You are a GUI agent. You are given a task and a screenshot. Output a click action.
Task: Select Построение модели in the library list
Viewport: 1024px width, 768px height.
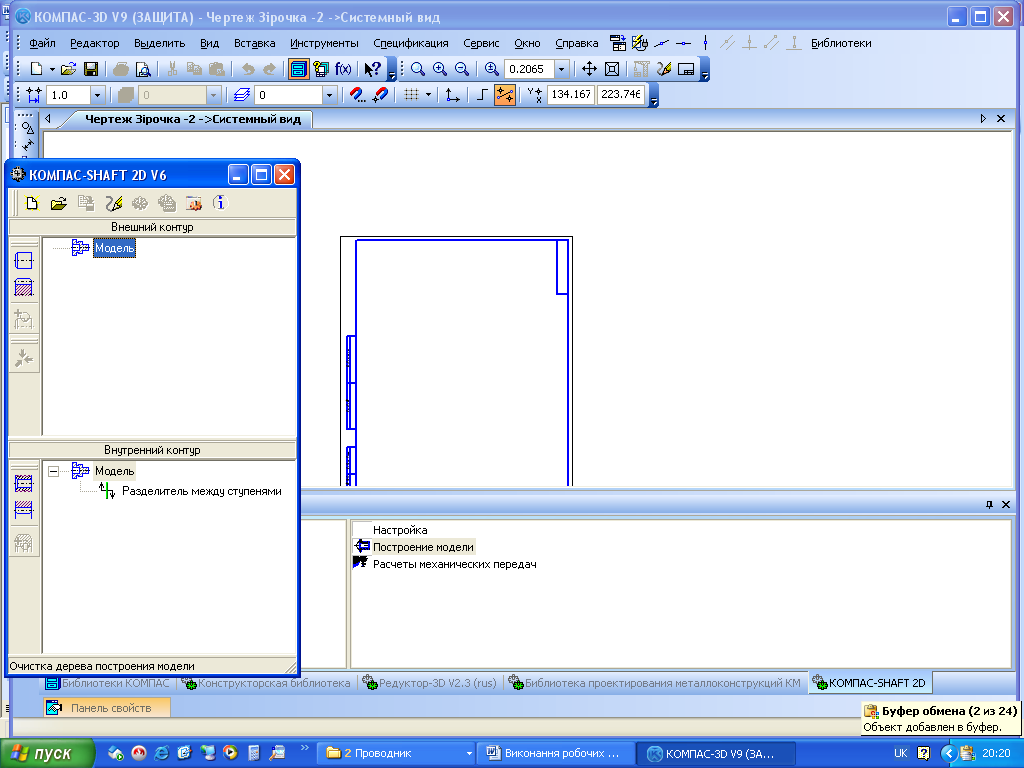pos(423,547)
